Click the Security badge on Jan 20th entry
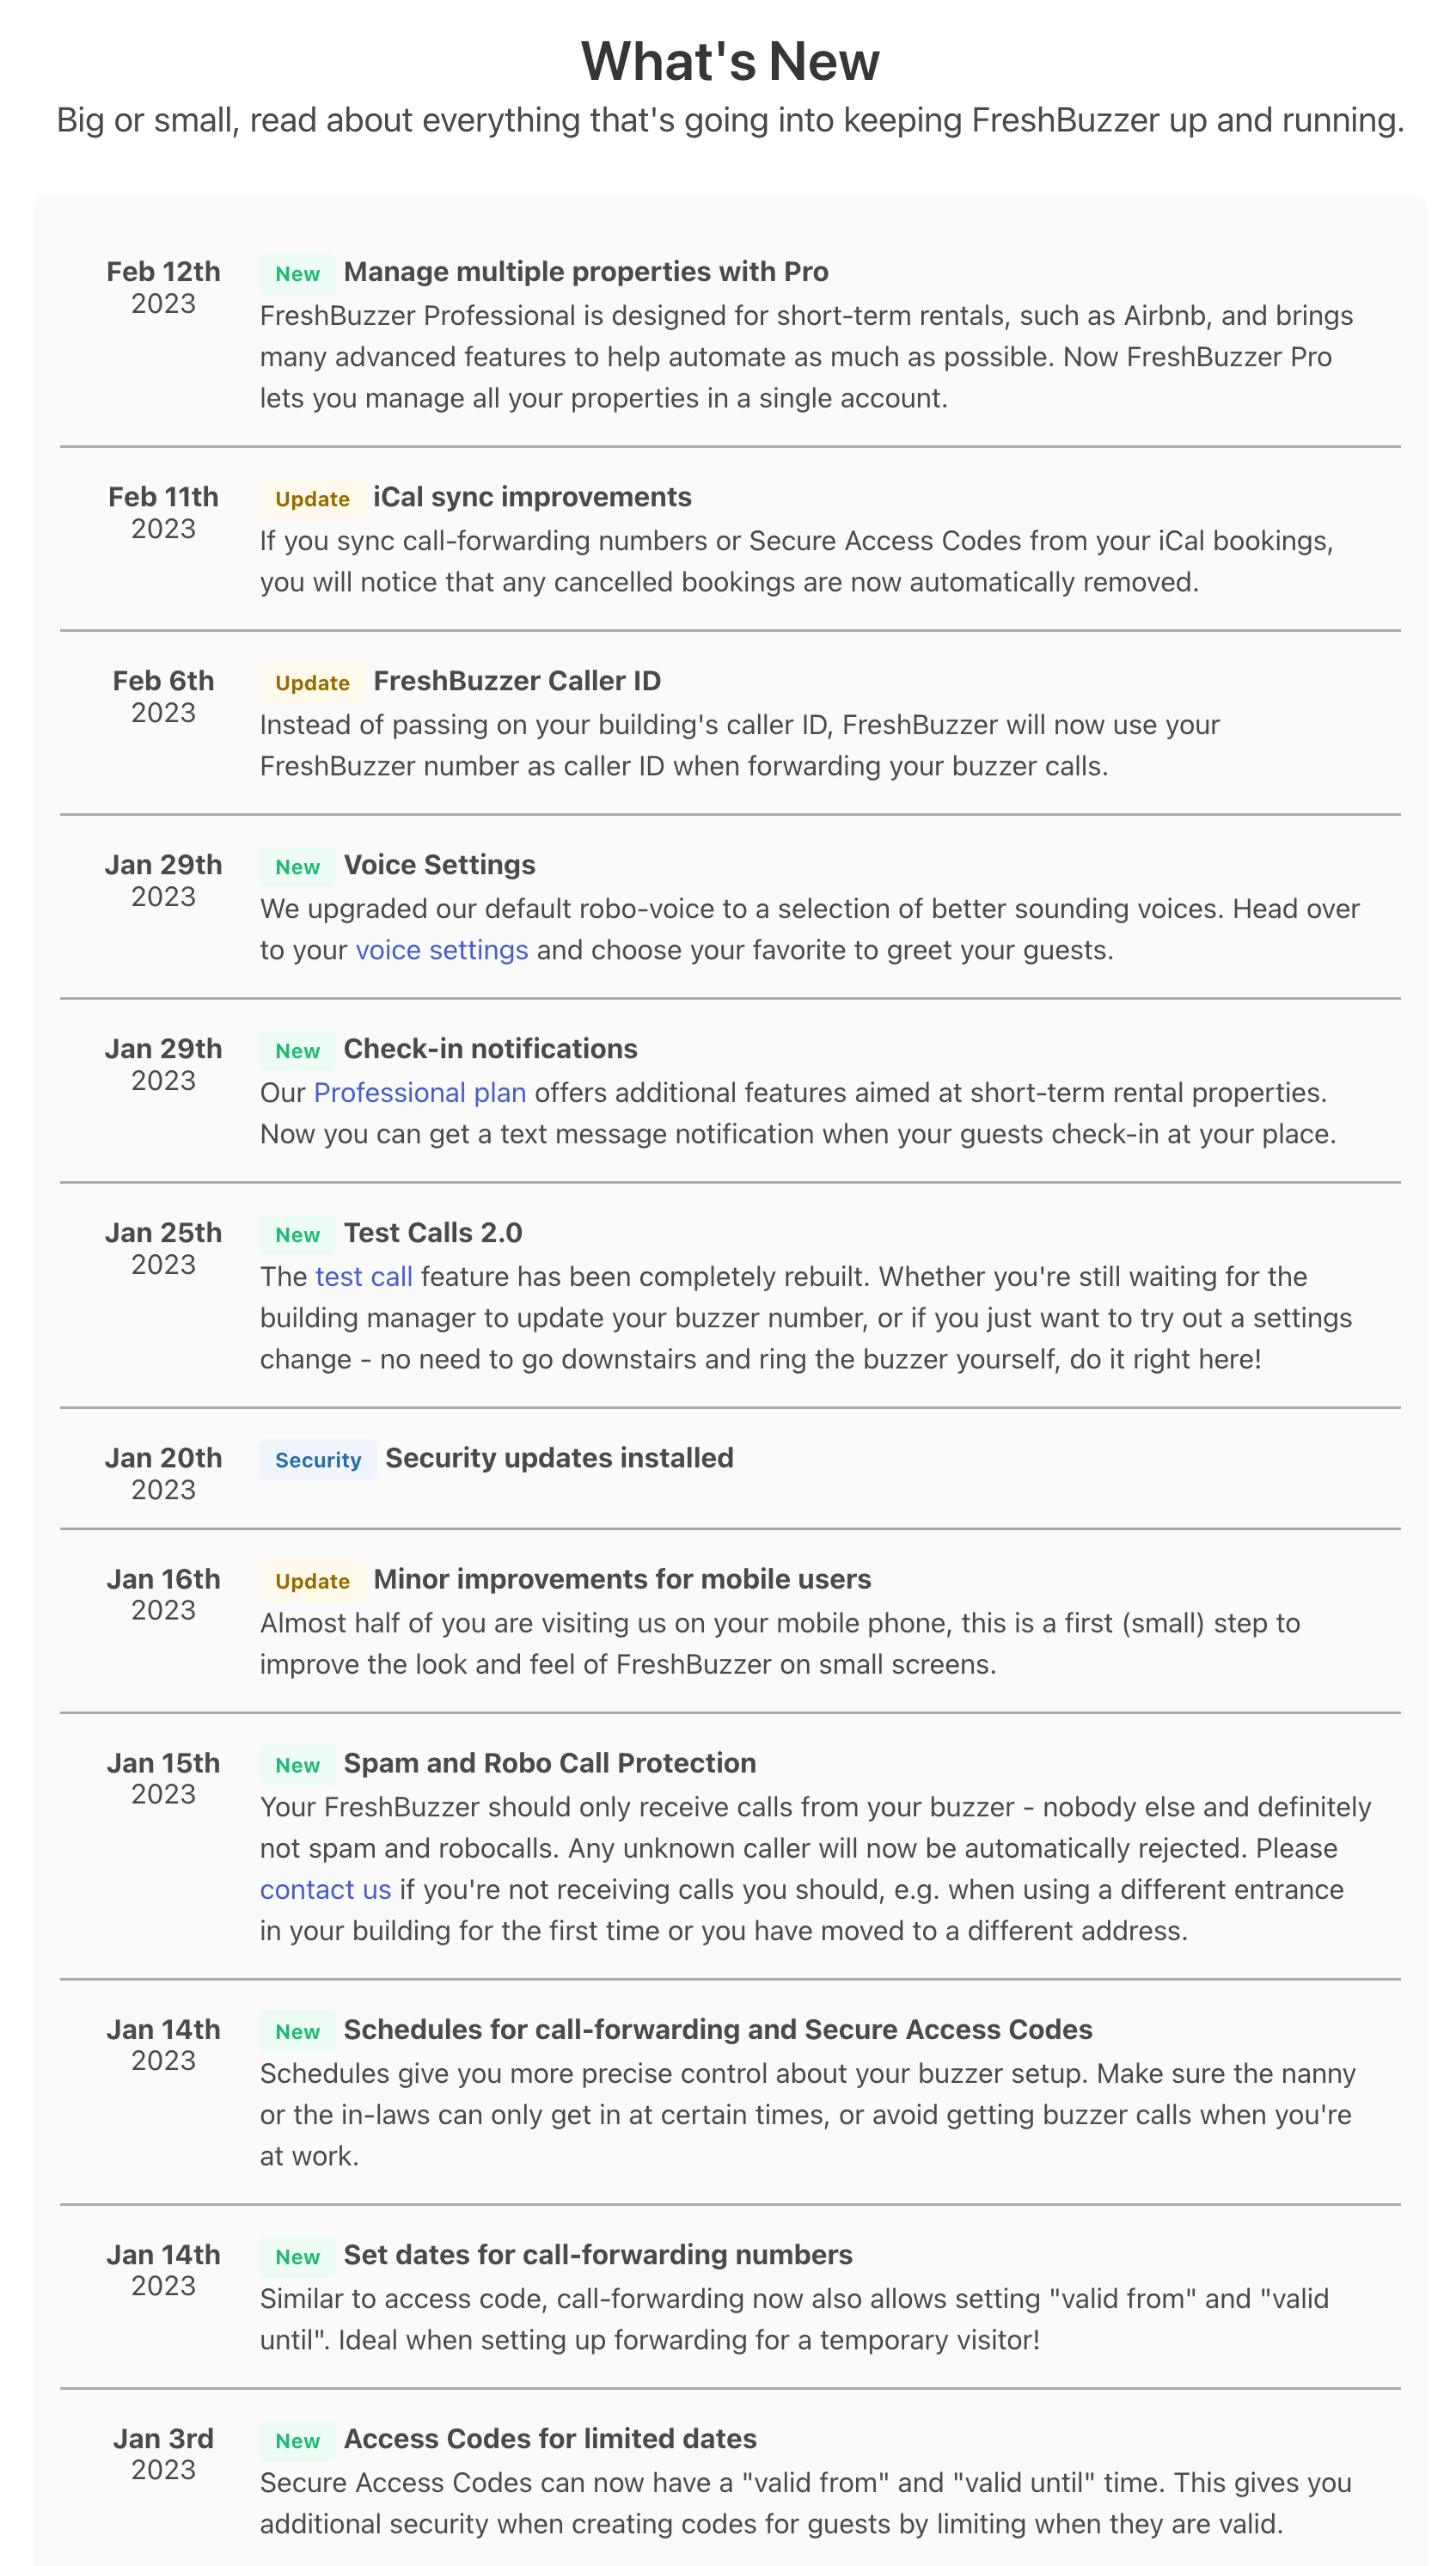 click(317, 1460)
